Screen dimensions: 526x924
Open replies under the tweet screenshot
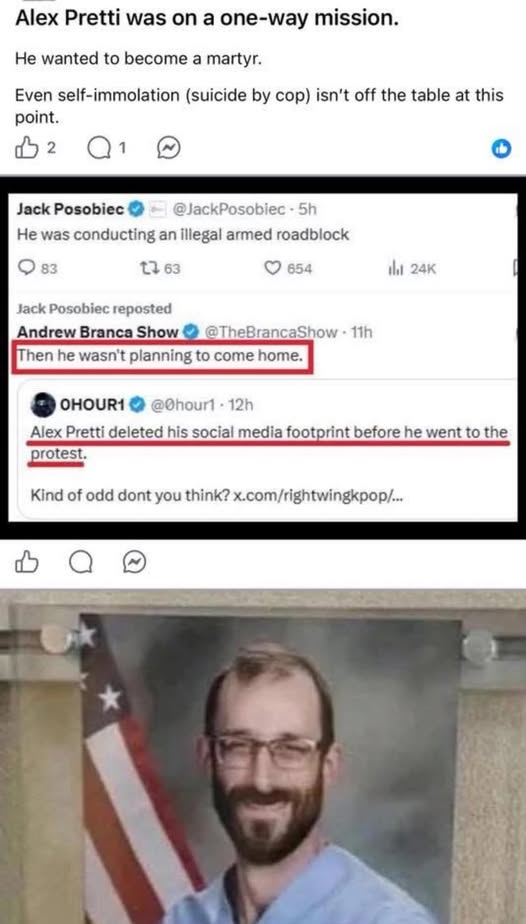tap(80, 563)
